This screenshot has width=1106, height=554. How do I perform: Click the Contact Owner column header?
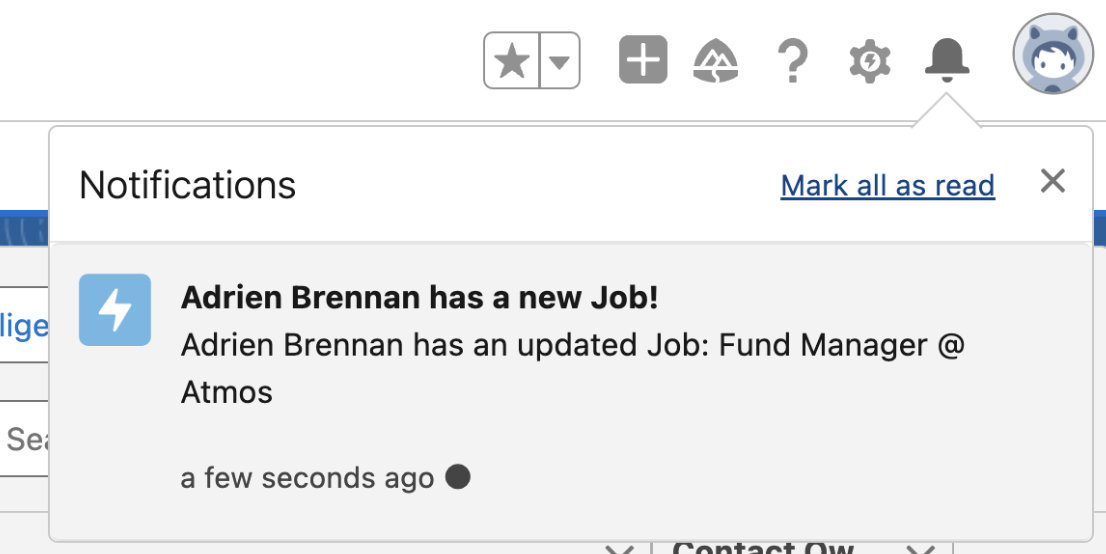pos(762,546)
